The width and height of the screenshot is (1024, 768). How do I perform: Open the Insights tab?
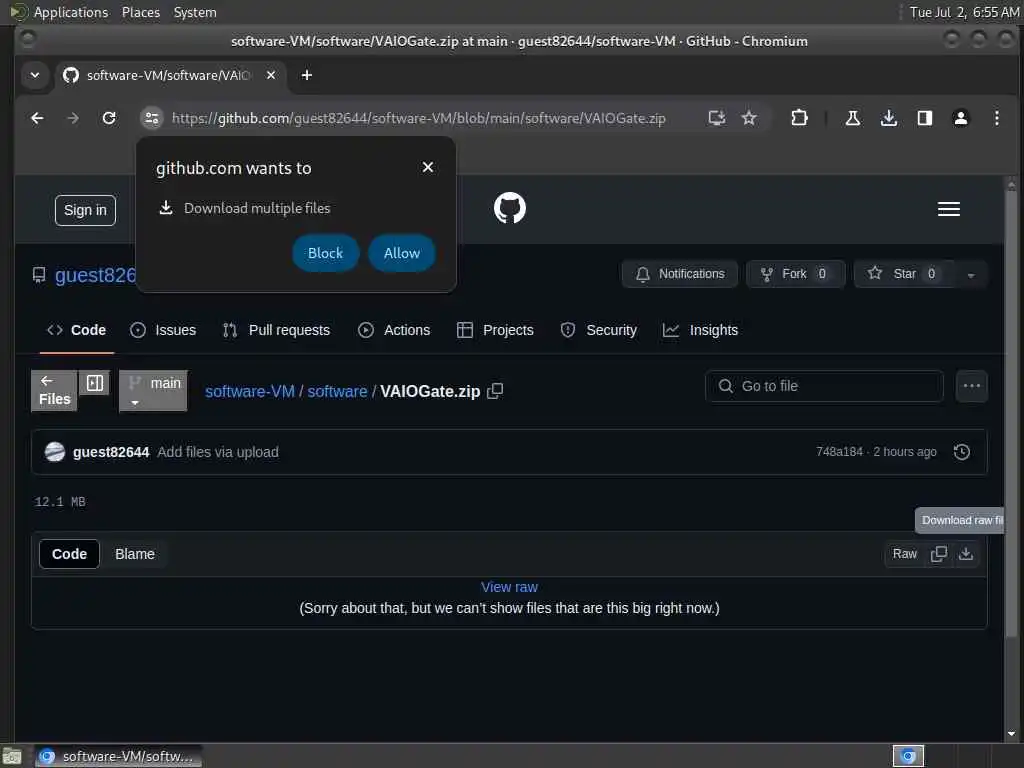[x=701, y=330]
